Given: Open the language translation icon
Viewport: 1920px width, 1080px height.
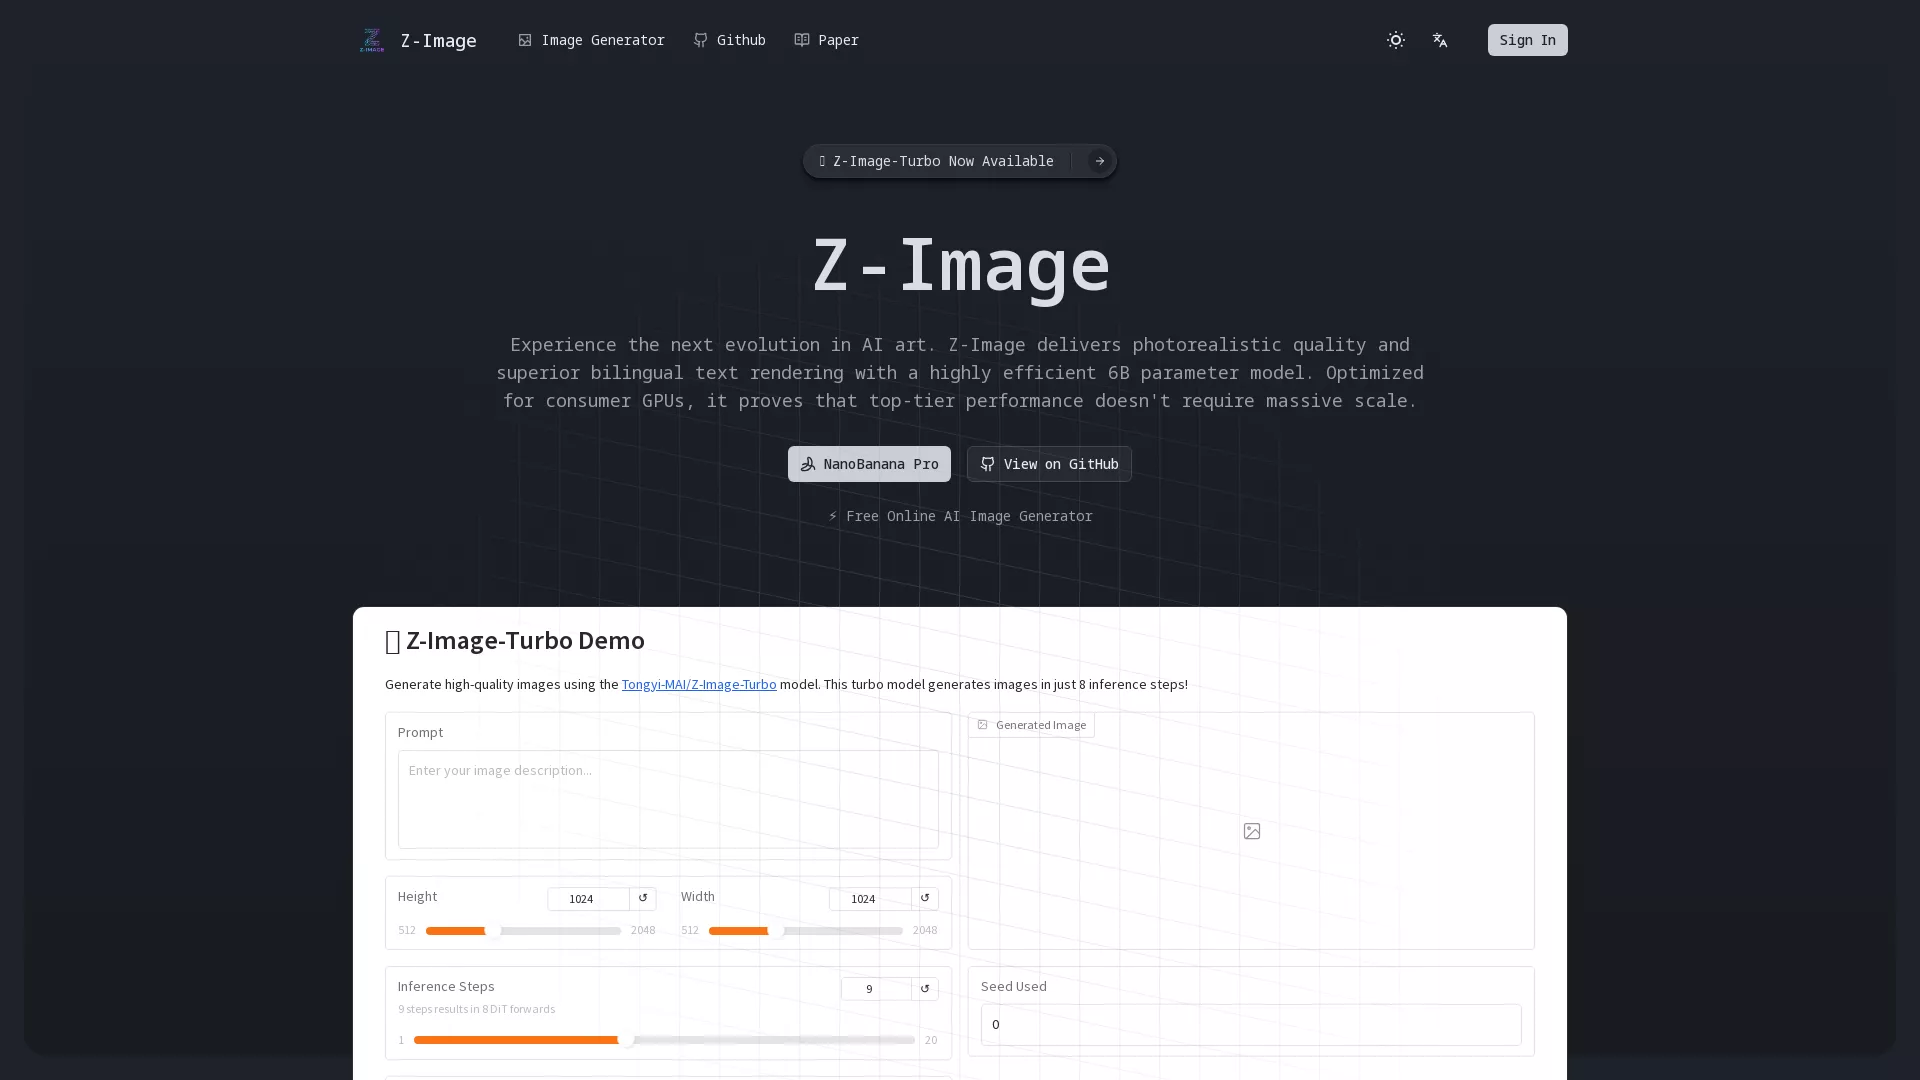Looking at the screenshot, I should [x=1440, y=40].
